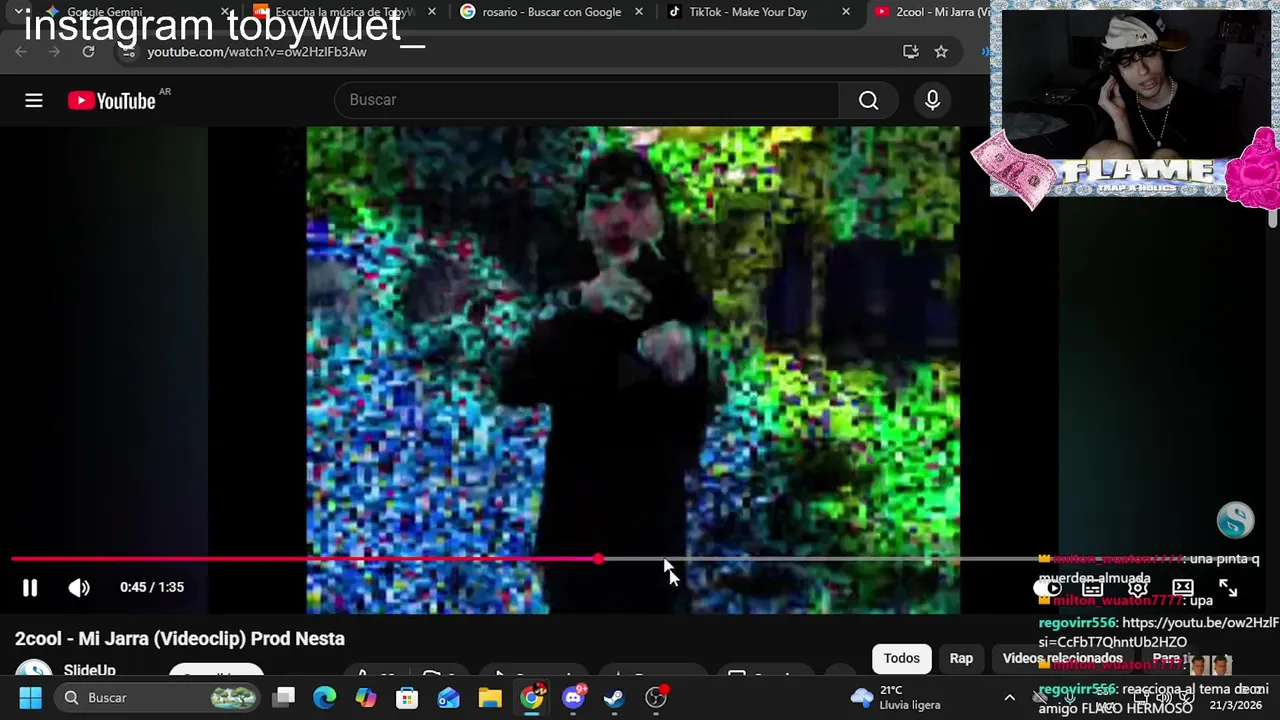1280x720 pixels.
Task: Open the SlideUp channel name
Action: [90, 670]
